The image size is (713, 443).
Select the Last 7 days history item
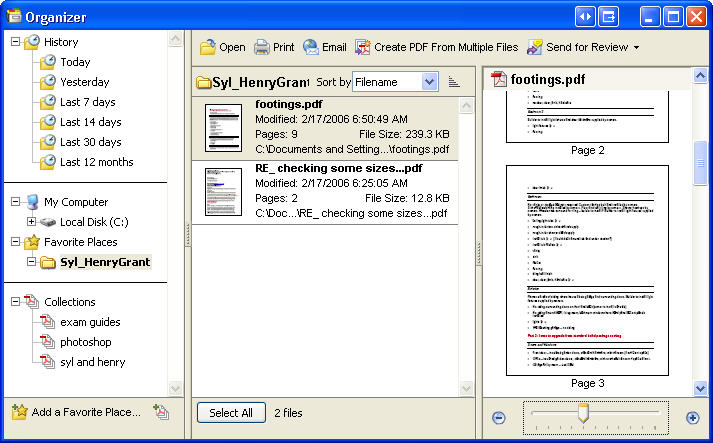tap(87, 102)
